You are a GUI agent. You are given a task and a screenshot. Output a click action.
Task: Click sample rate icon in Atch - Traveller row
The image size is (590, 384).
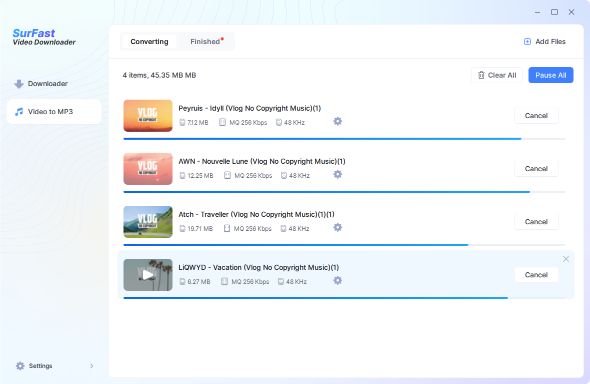283,229
